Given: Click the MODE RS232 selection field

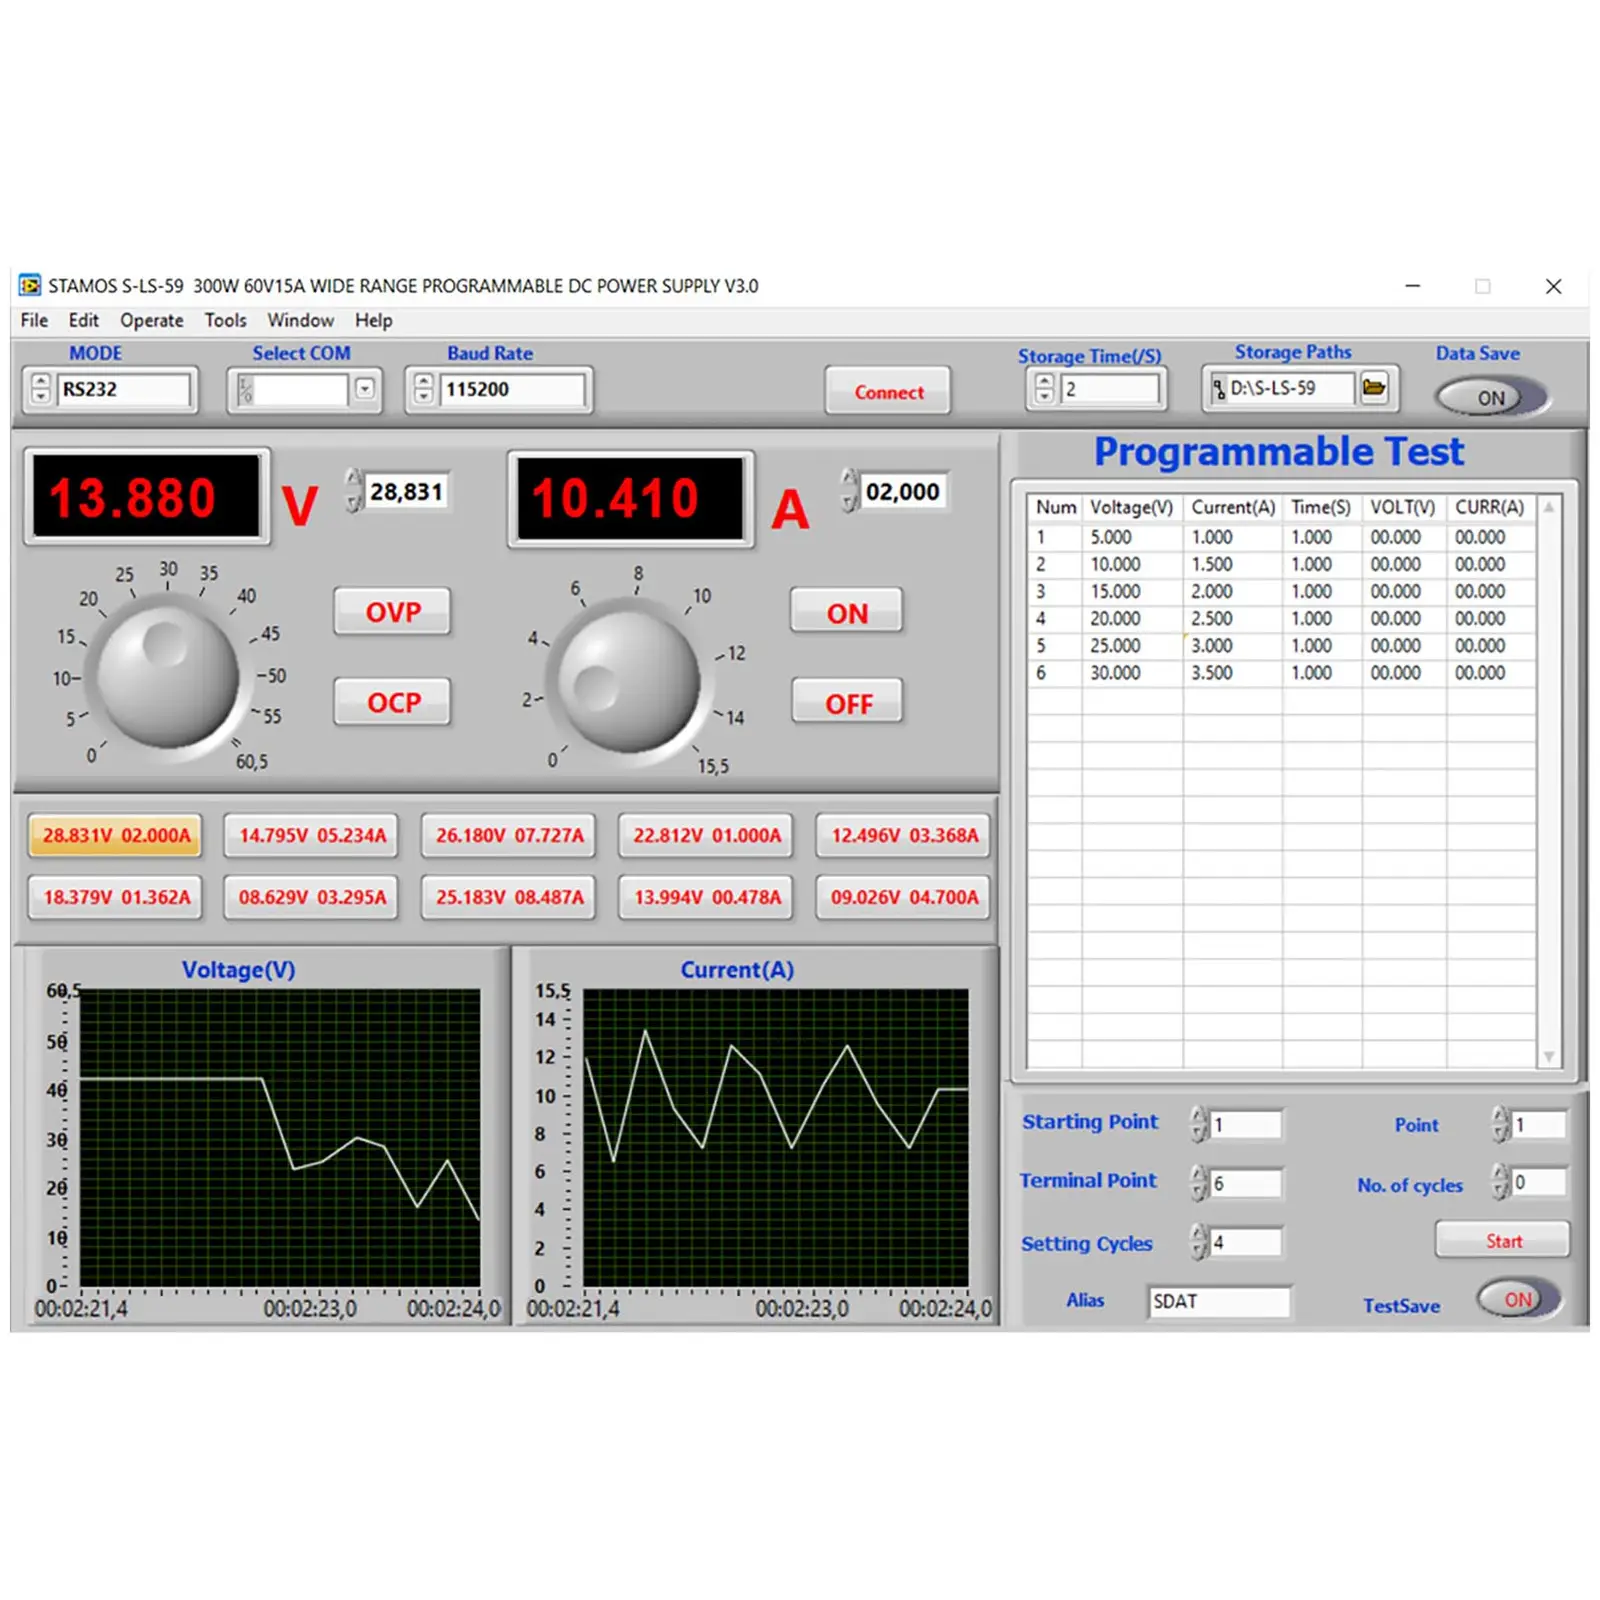Looking at the screenshot, I should click(x=123, y=389).
